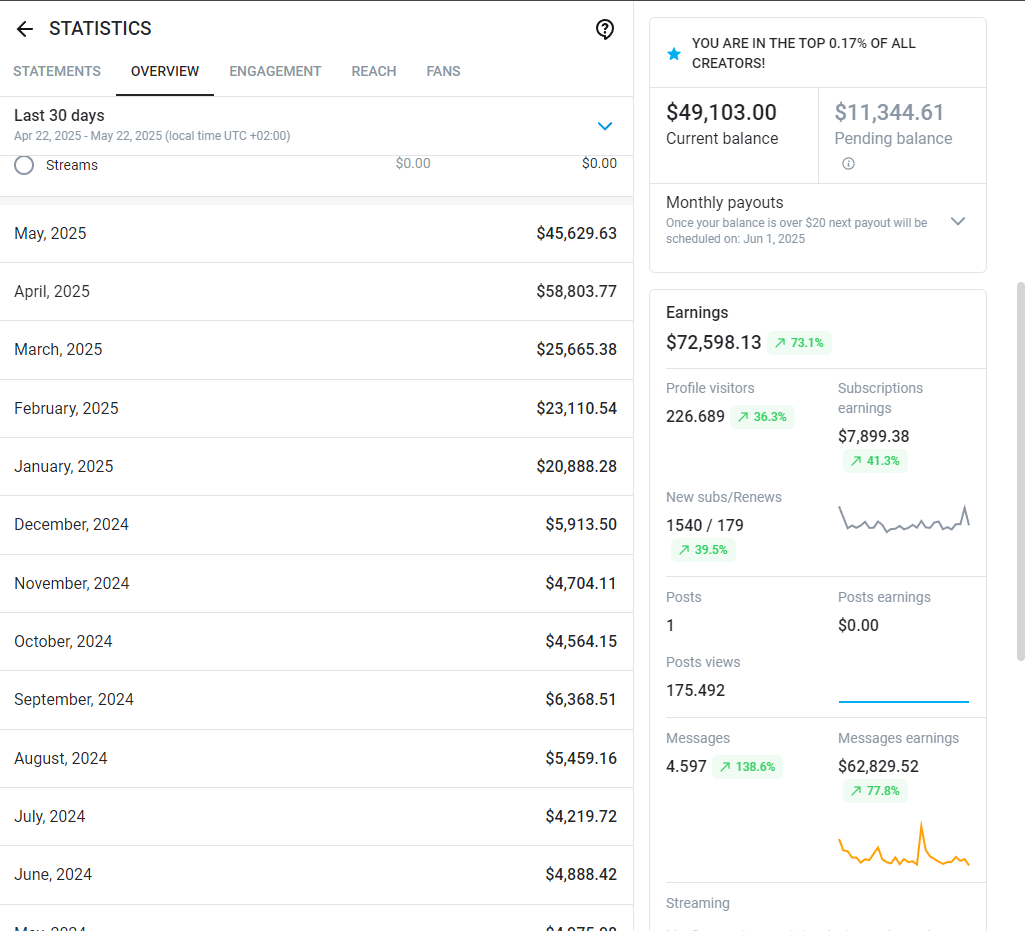Click the December, 2024 row
The width and height of the screenshot is (1025, 931).
tap(316, 525)
